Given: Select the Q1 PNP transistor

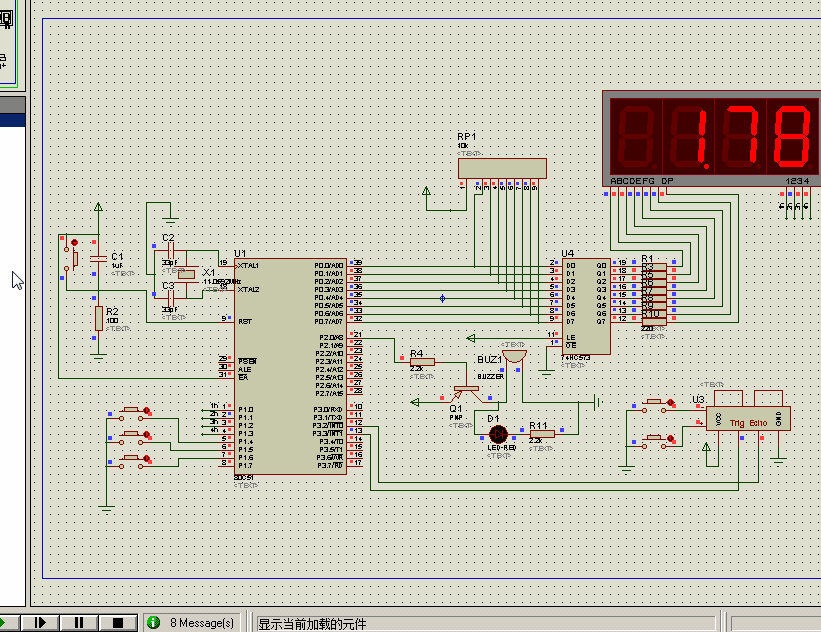Looking at the screenshot, I should [x=467, y=393].
